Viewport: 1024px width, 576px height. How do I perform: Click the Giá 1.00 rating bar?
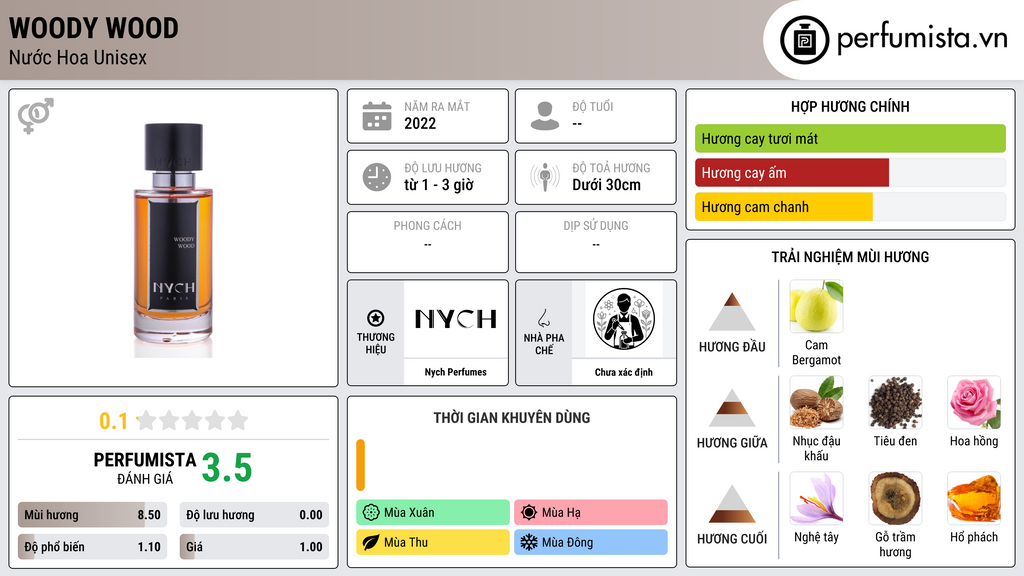click(254, 547)
